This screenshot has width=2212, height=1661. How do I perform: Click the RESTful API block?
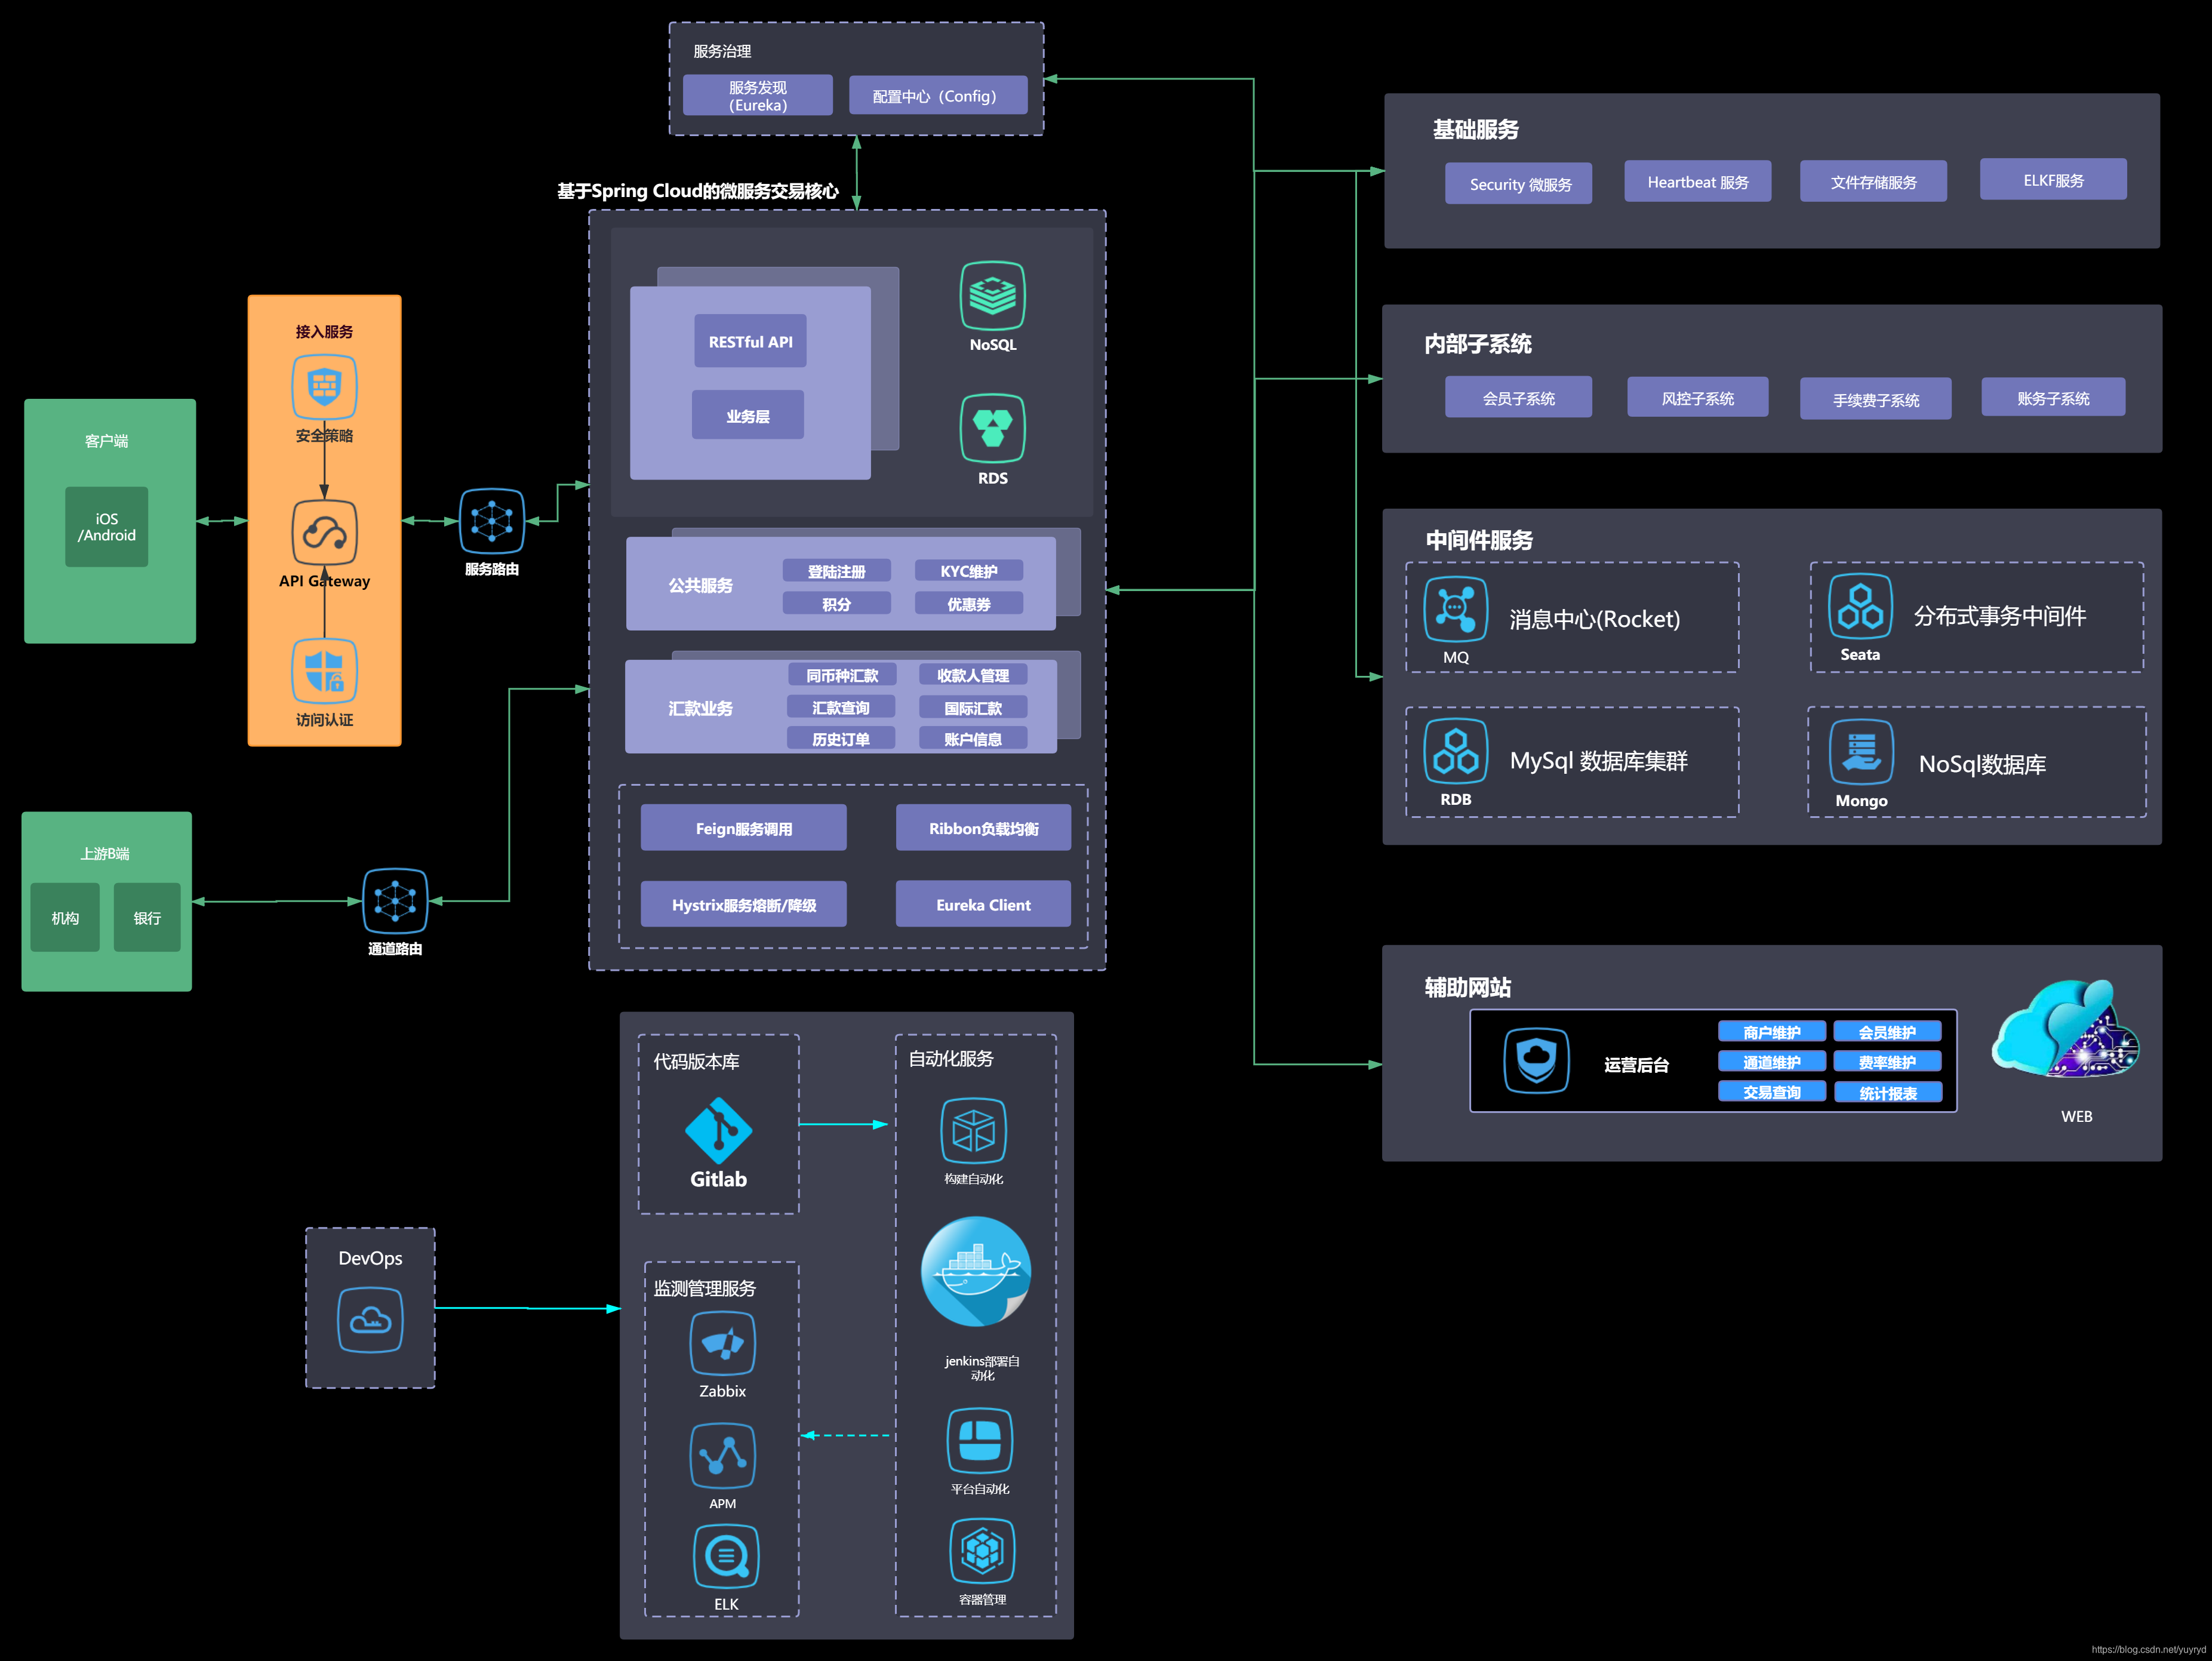pyautogui.click(x=751, y=341)
